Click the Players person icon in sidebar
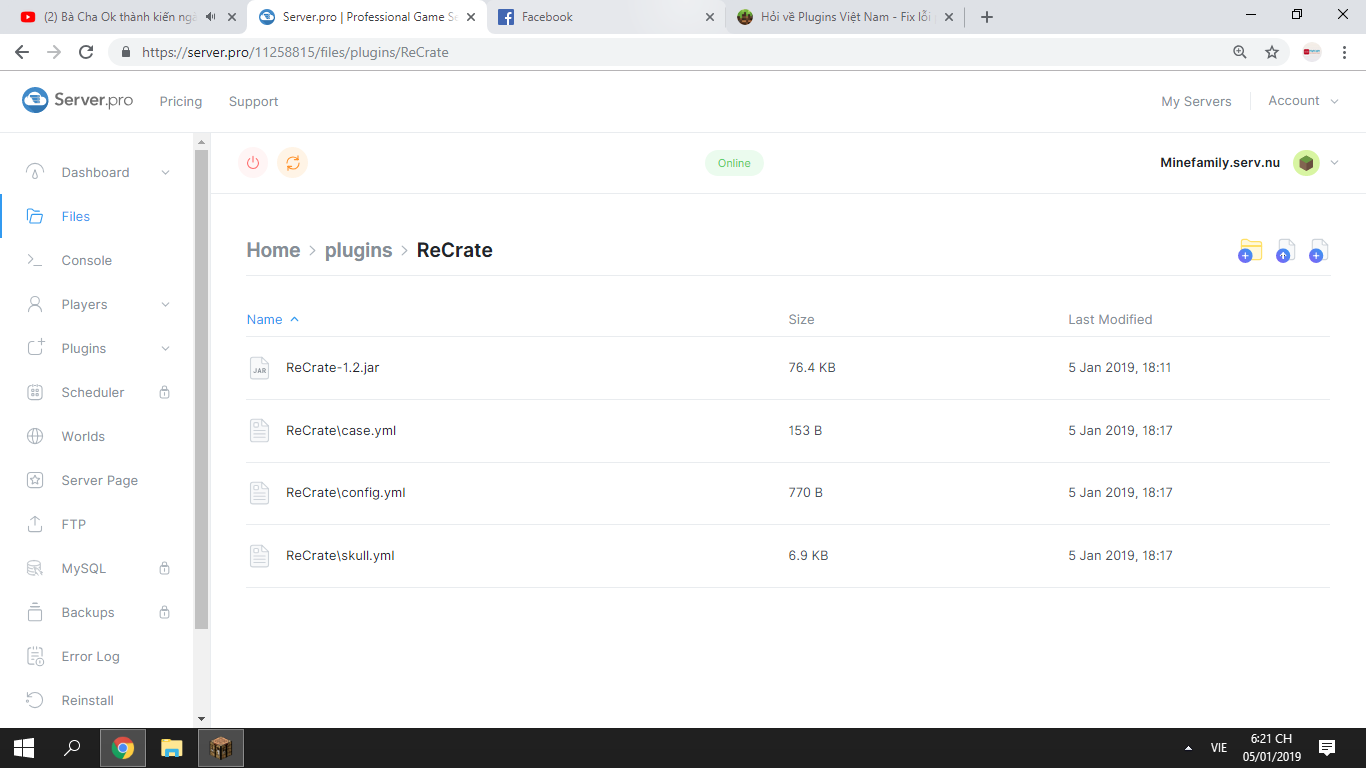 point(35,304)
